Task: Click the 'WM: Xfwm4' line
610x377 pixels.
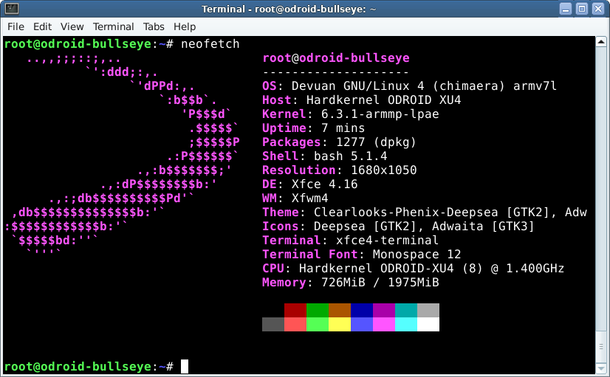Action: pos(295,198)
